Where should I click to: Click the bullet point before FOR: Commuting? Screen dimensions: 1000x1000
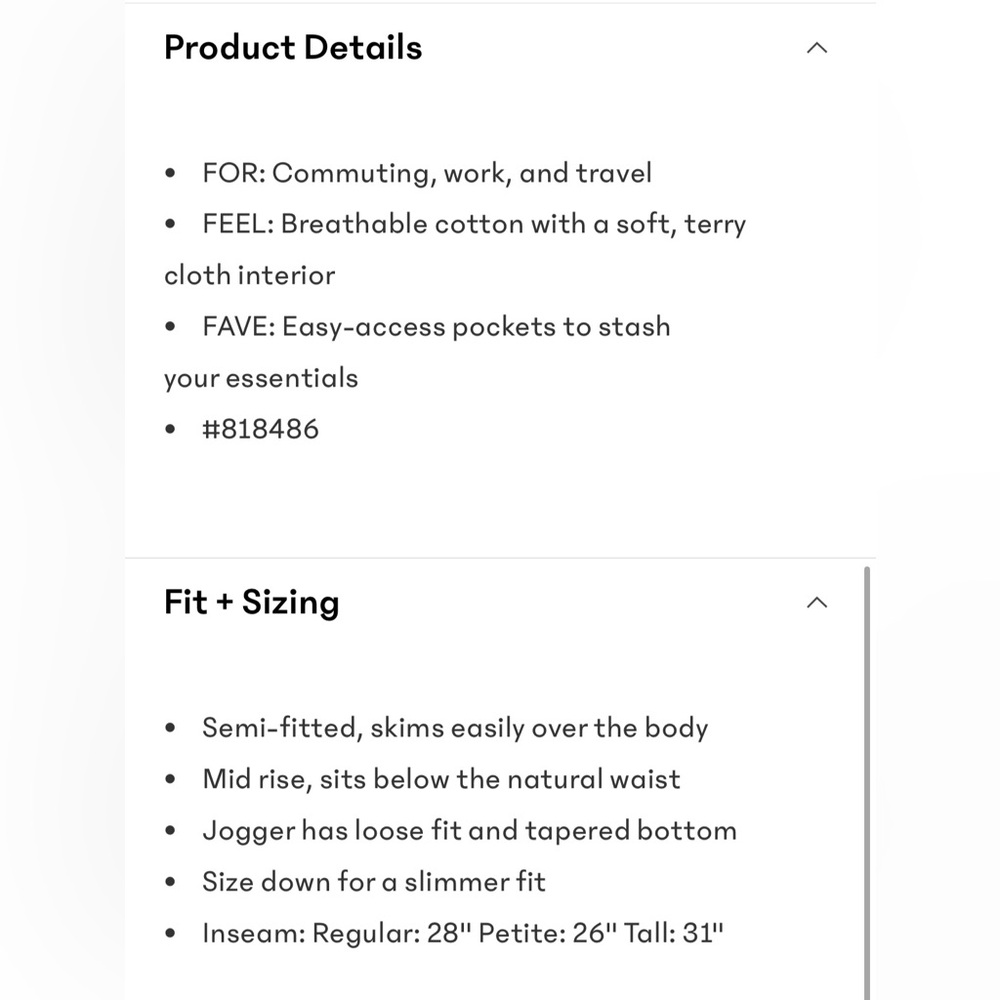point(170,173)
